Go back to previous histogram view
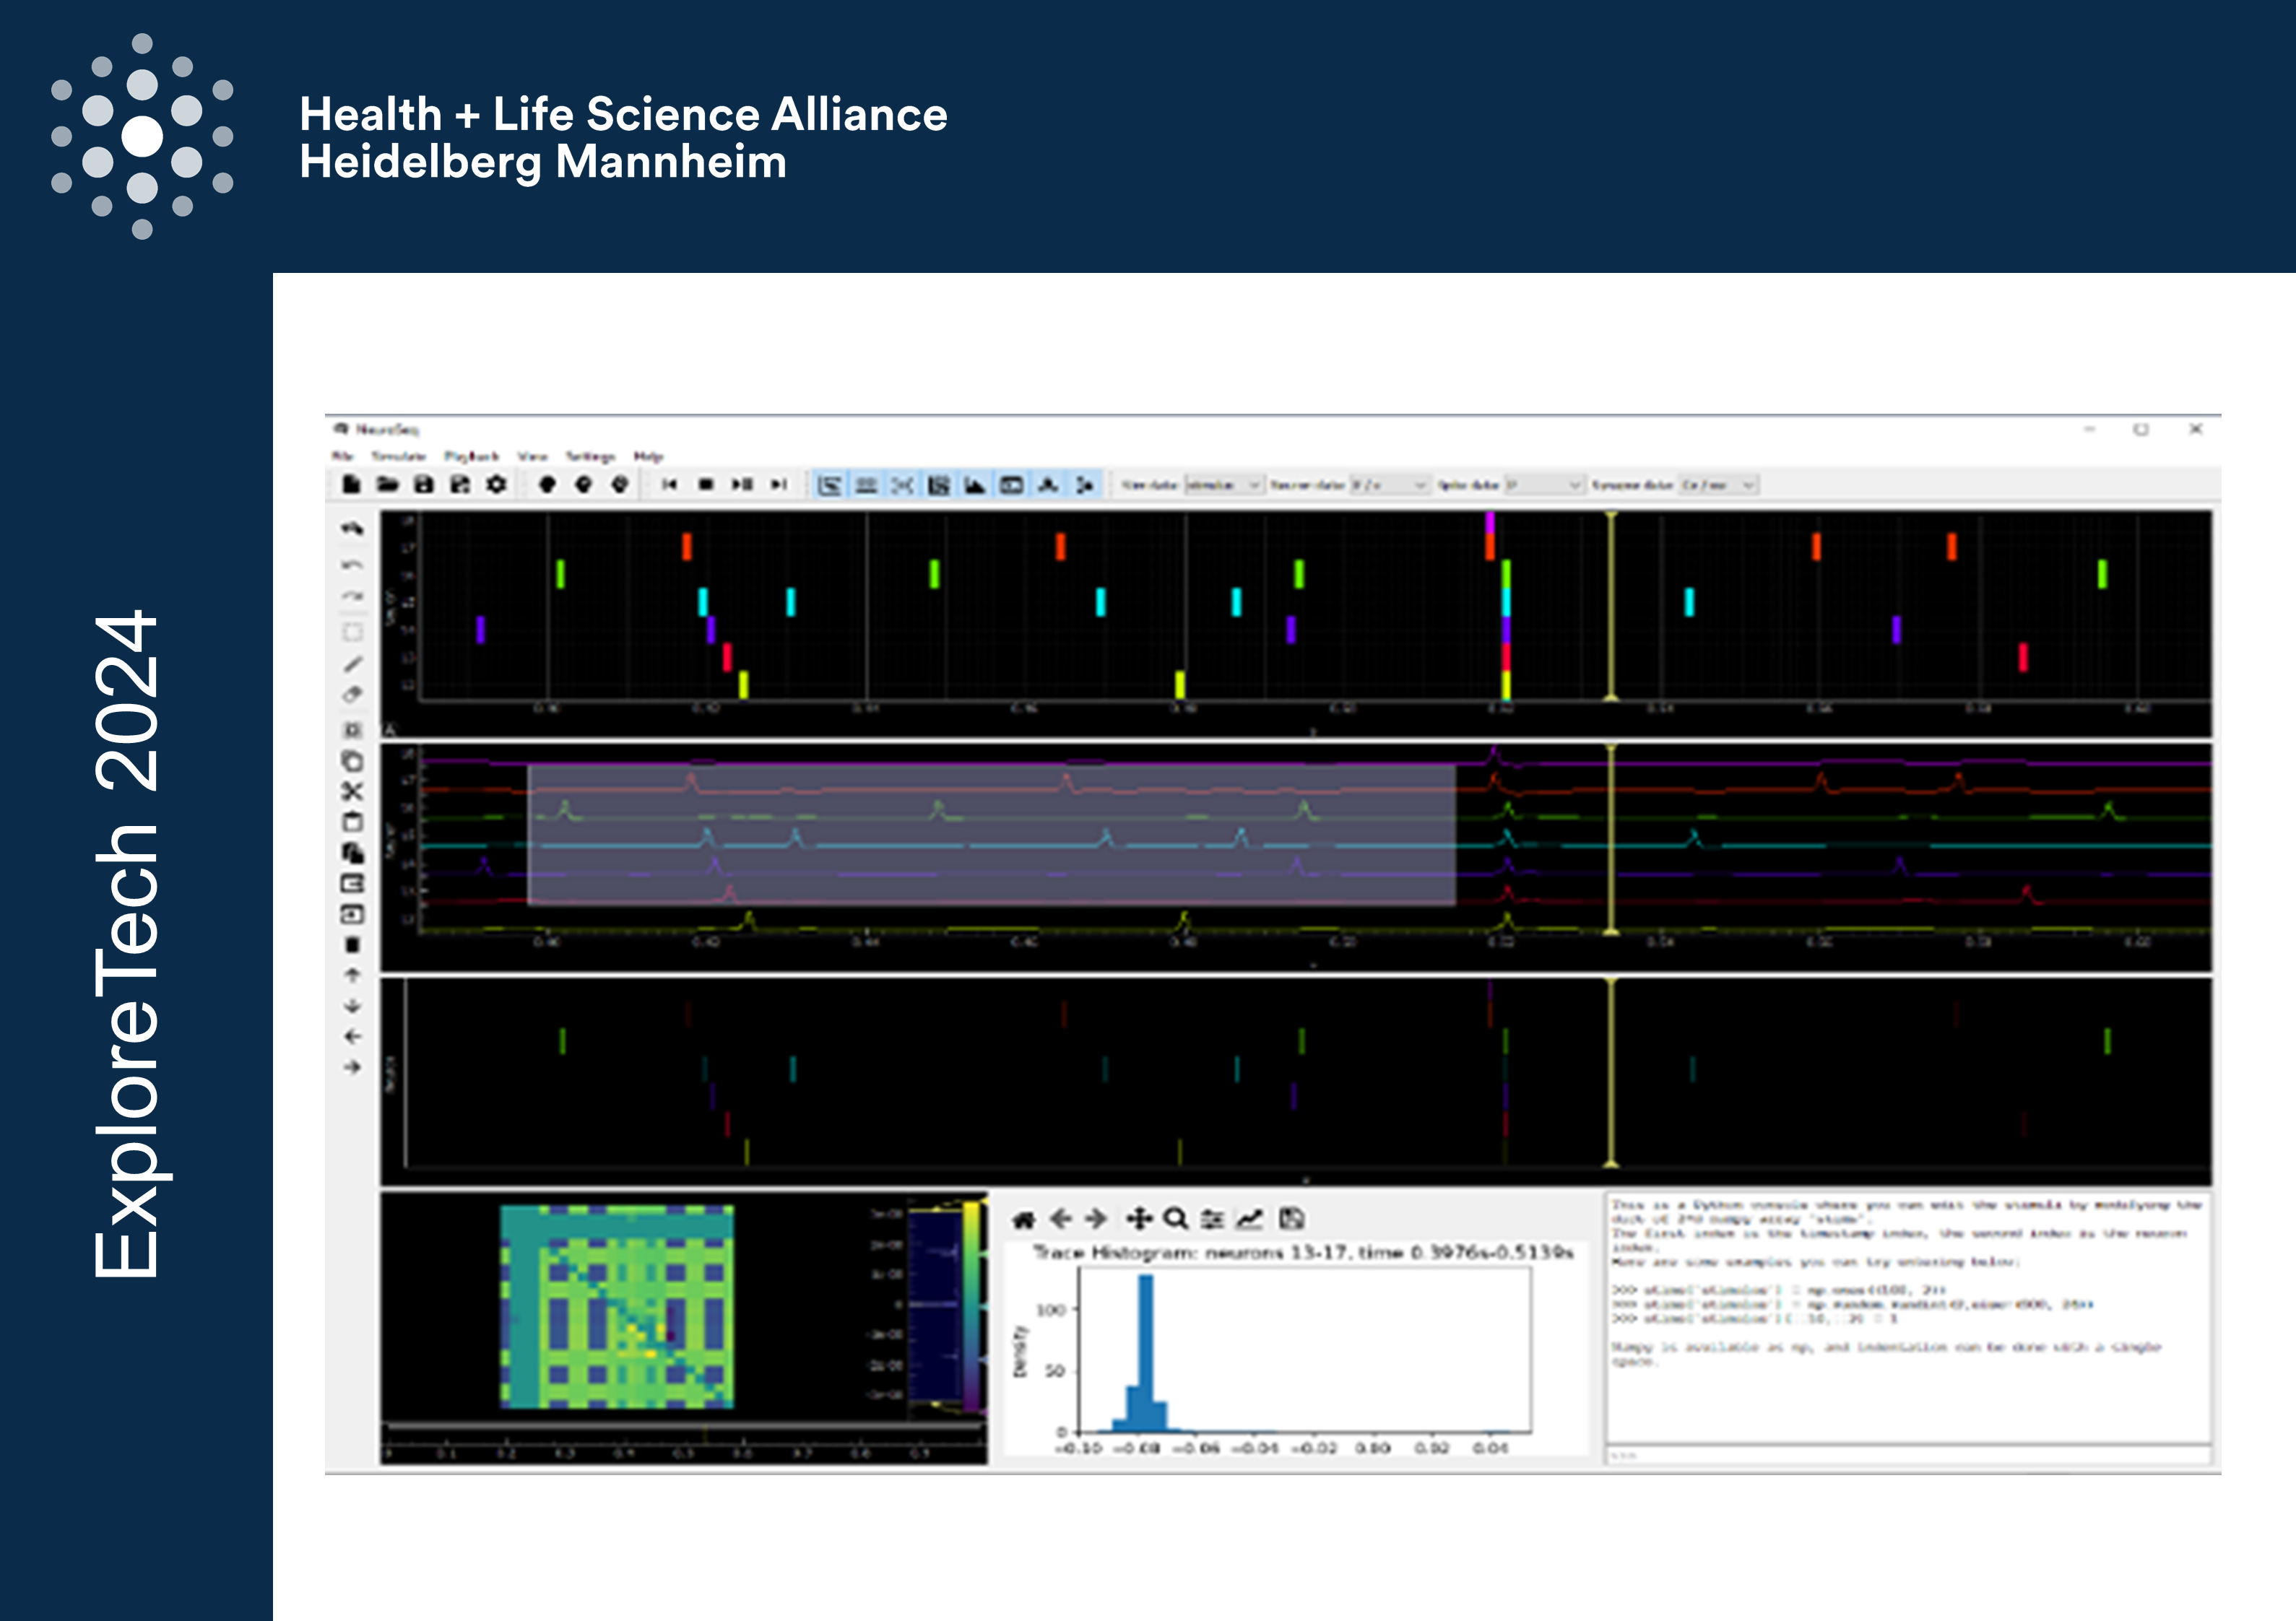 pos(1061,1219)
